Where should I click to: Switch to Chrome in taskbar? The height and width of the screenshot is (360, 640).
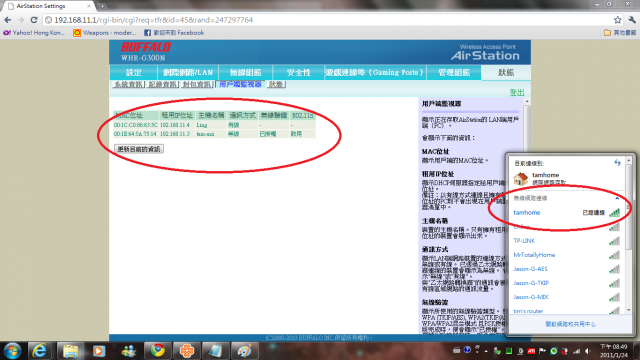158,351
